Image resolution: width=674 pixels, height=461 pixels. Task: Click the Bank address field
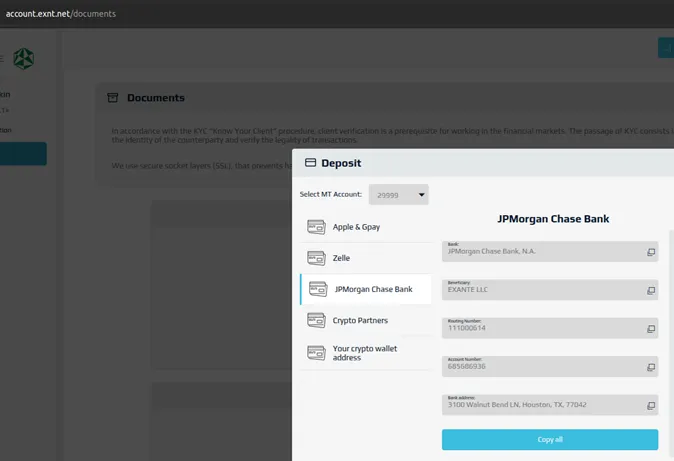(x=550, y=405)
